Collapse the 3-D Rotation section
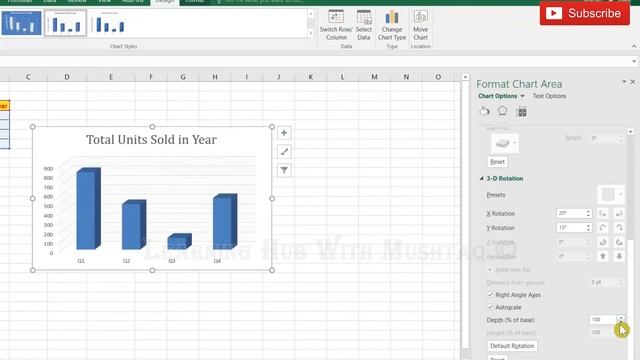Image resolution: width=640 pixels, height=360 pixels. [x=482, y=179]
